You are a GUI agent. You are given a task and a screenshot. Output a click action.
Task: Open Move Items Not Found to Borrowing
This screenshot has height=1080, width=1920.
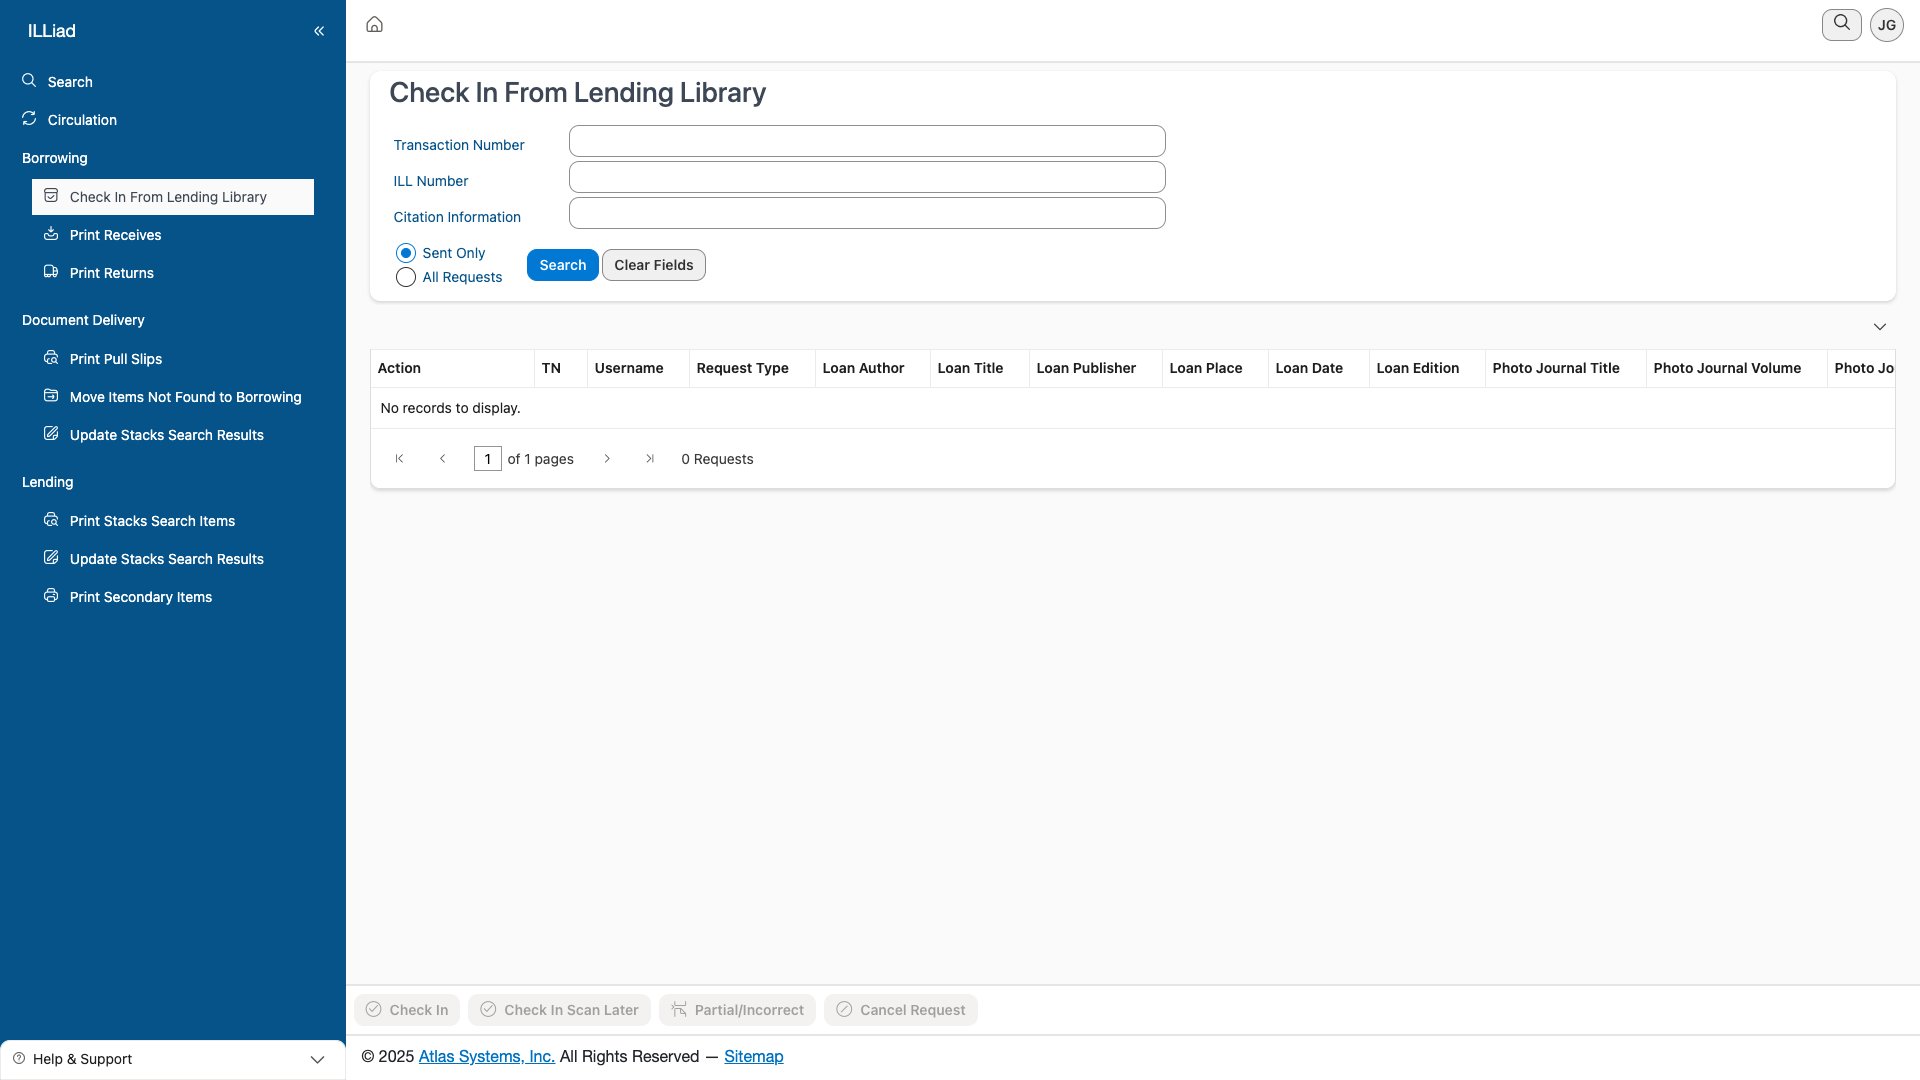(185, 397)
